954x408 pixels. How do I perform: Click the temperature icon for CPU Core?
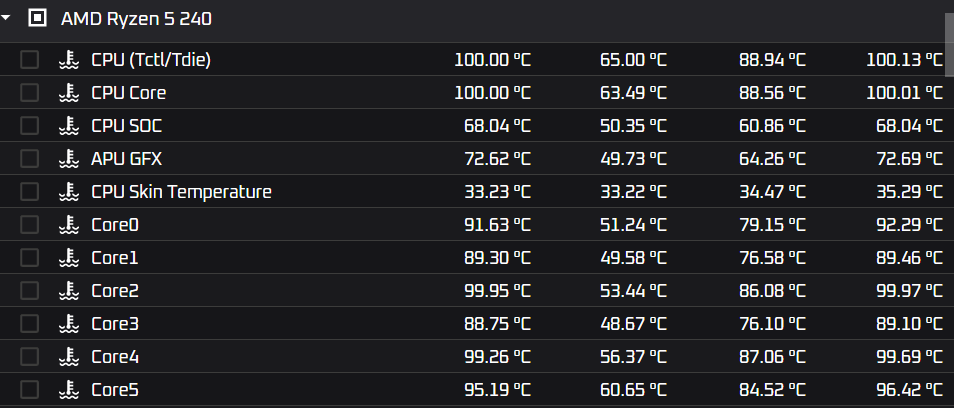coord(69,92)
